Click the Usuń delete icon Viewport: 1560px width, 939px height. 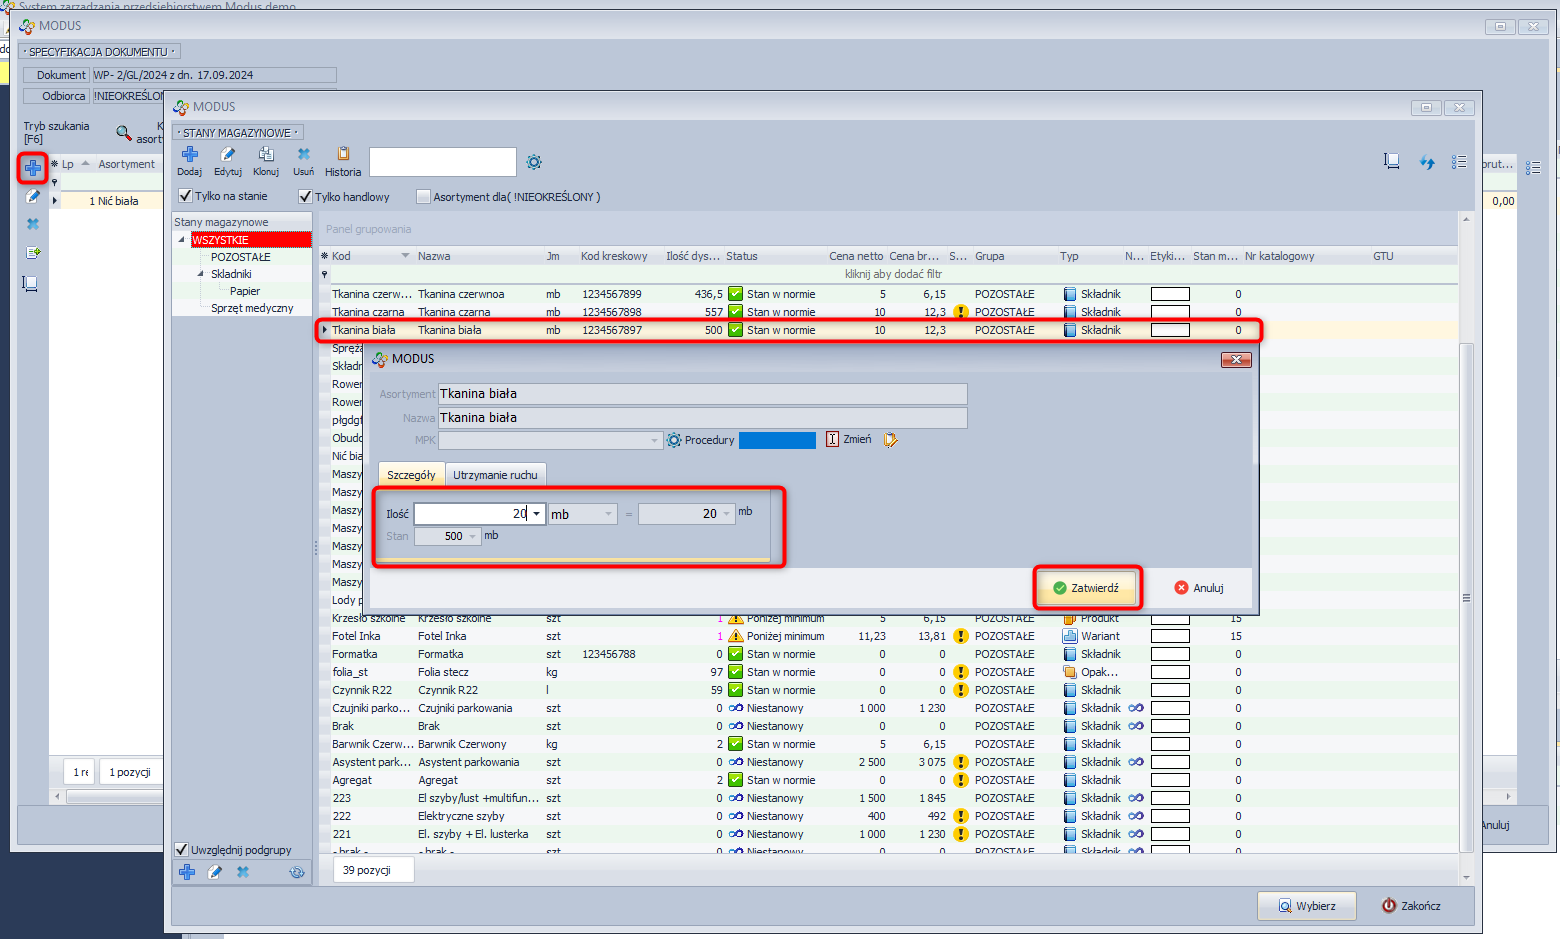pos(304,155)
